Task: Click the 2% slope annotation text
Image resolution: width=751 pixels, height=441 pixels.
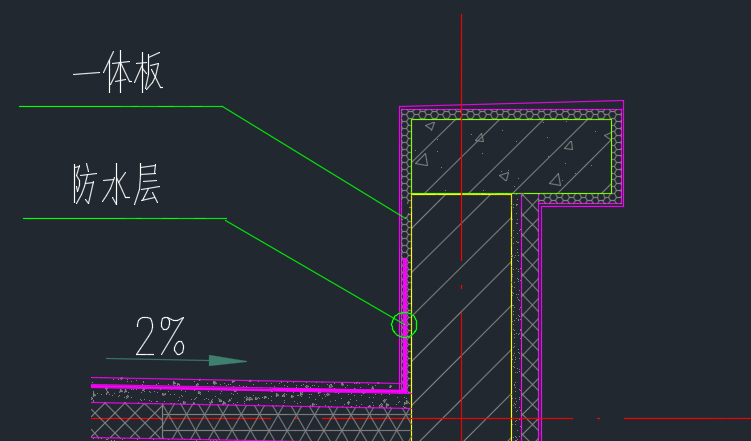Action: 160,336
